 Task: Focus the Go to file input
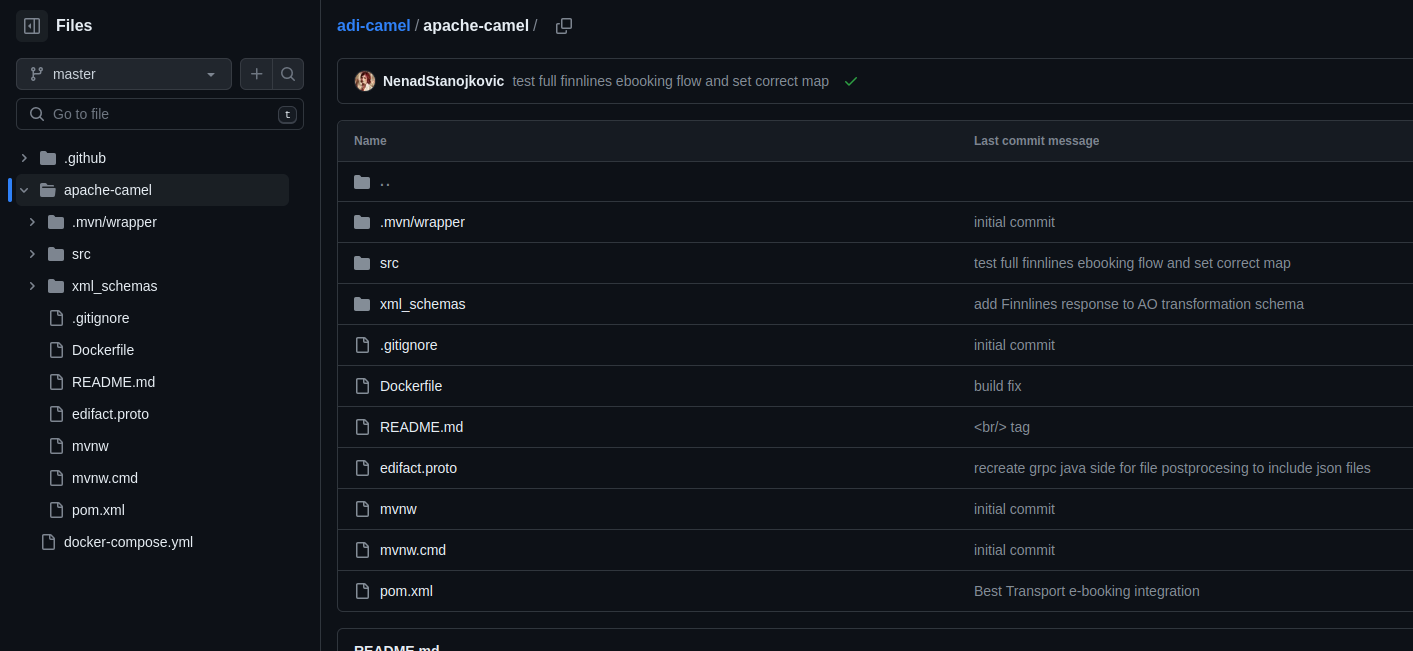[x=160, y=114]
